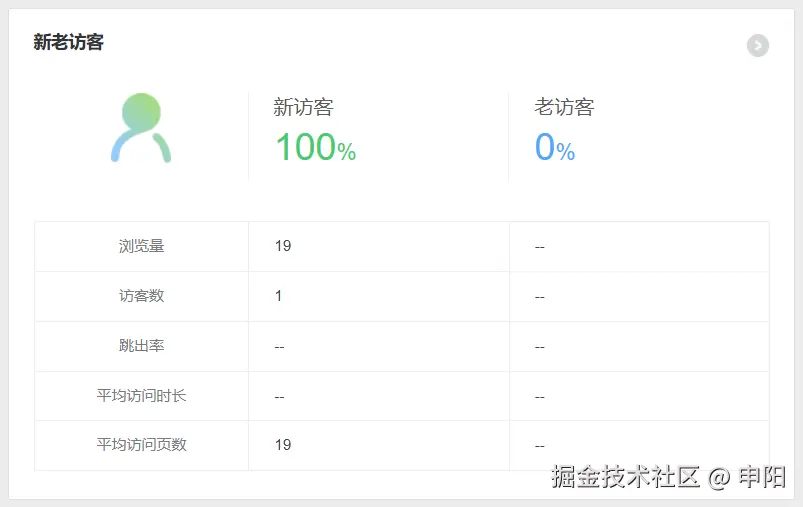Click the 平均访问时长 row label
The height and width of the screenshot is (507, 803).
pyautogui.click(x=141, y=396)
